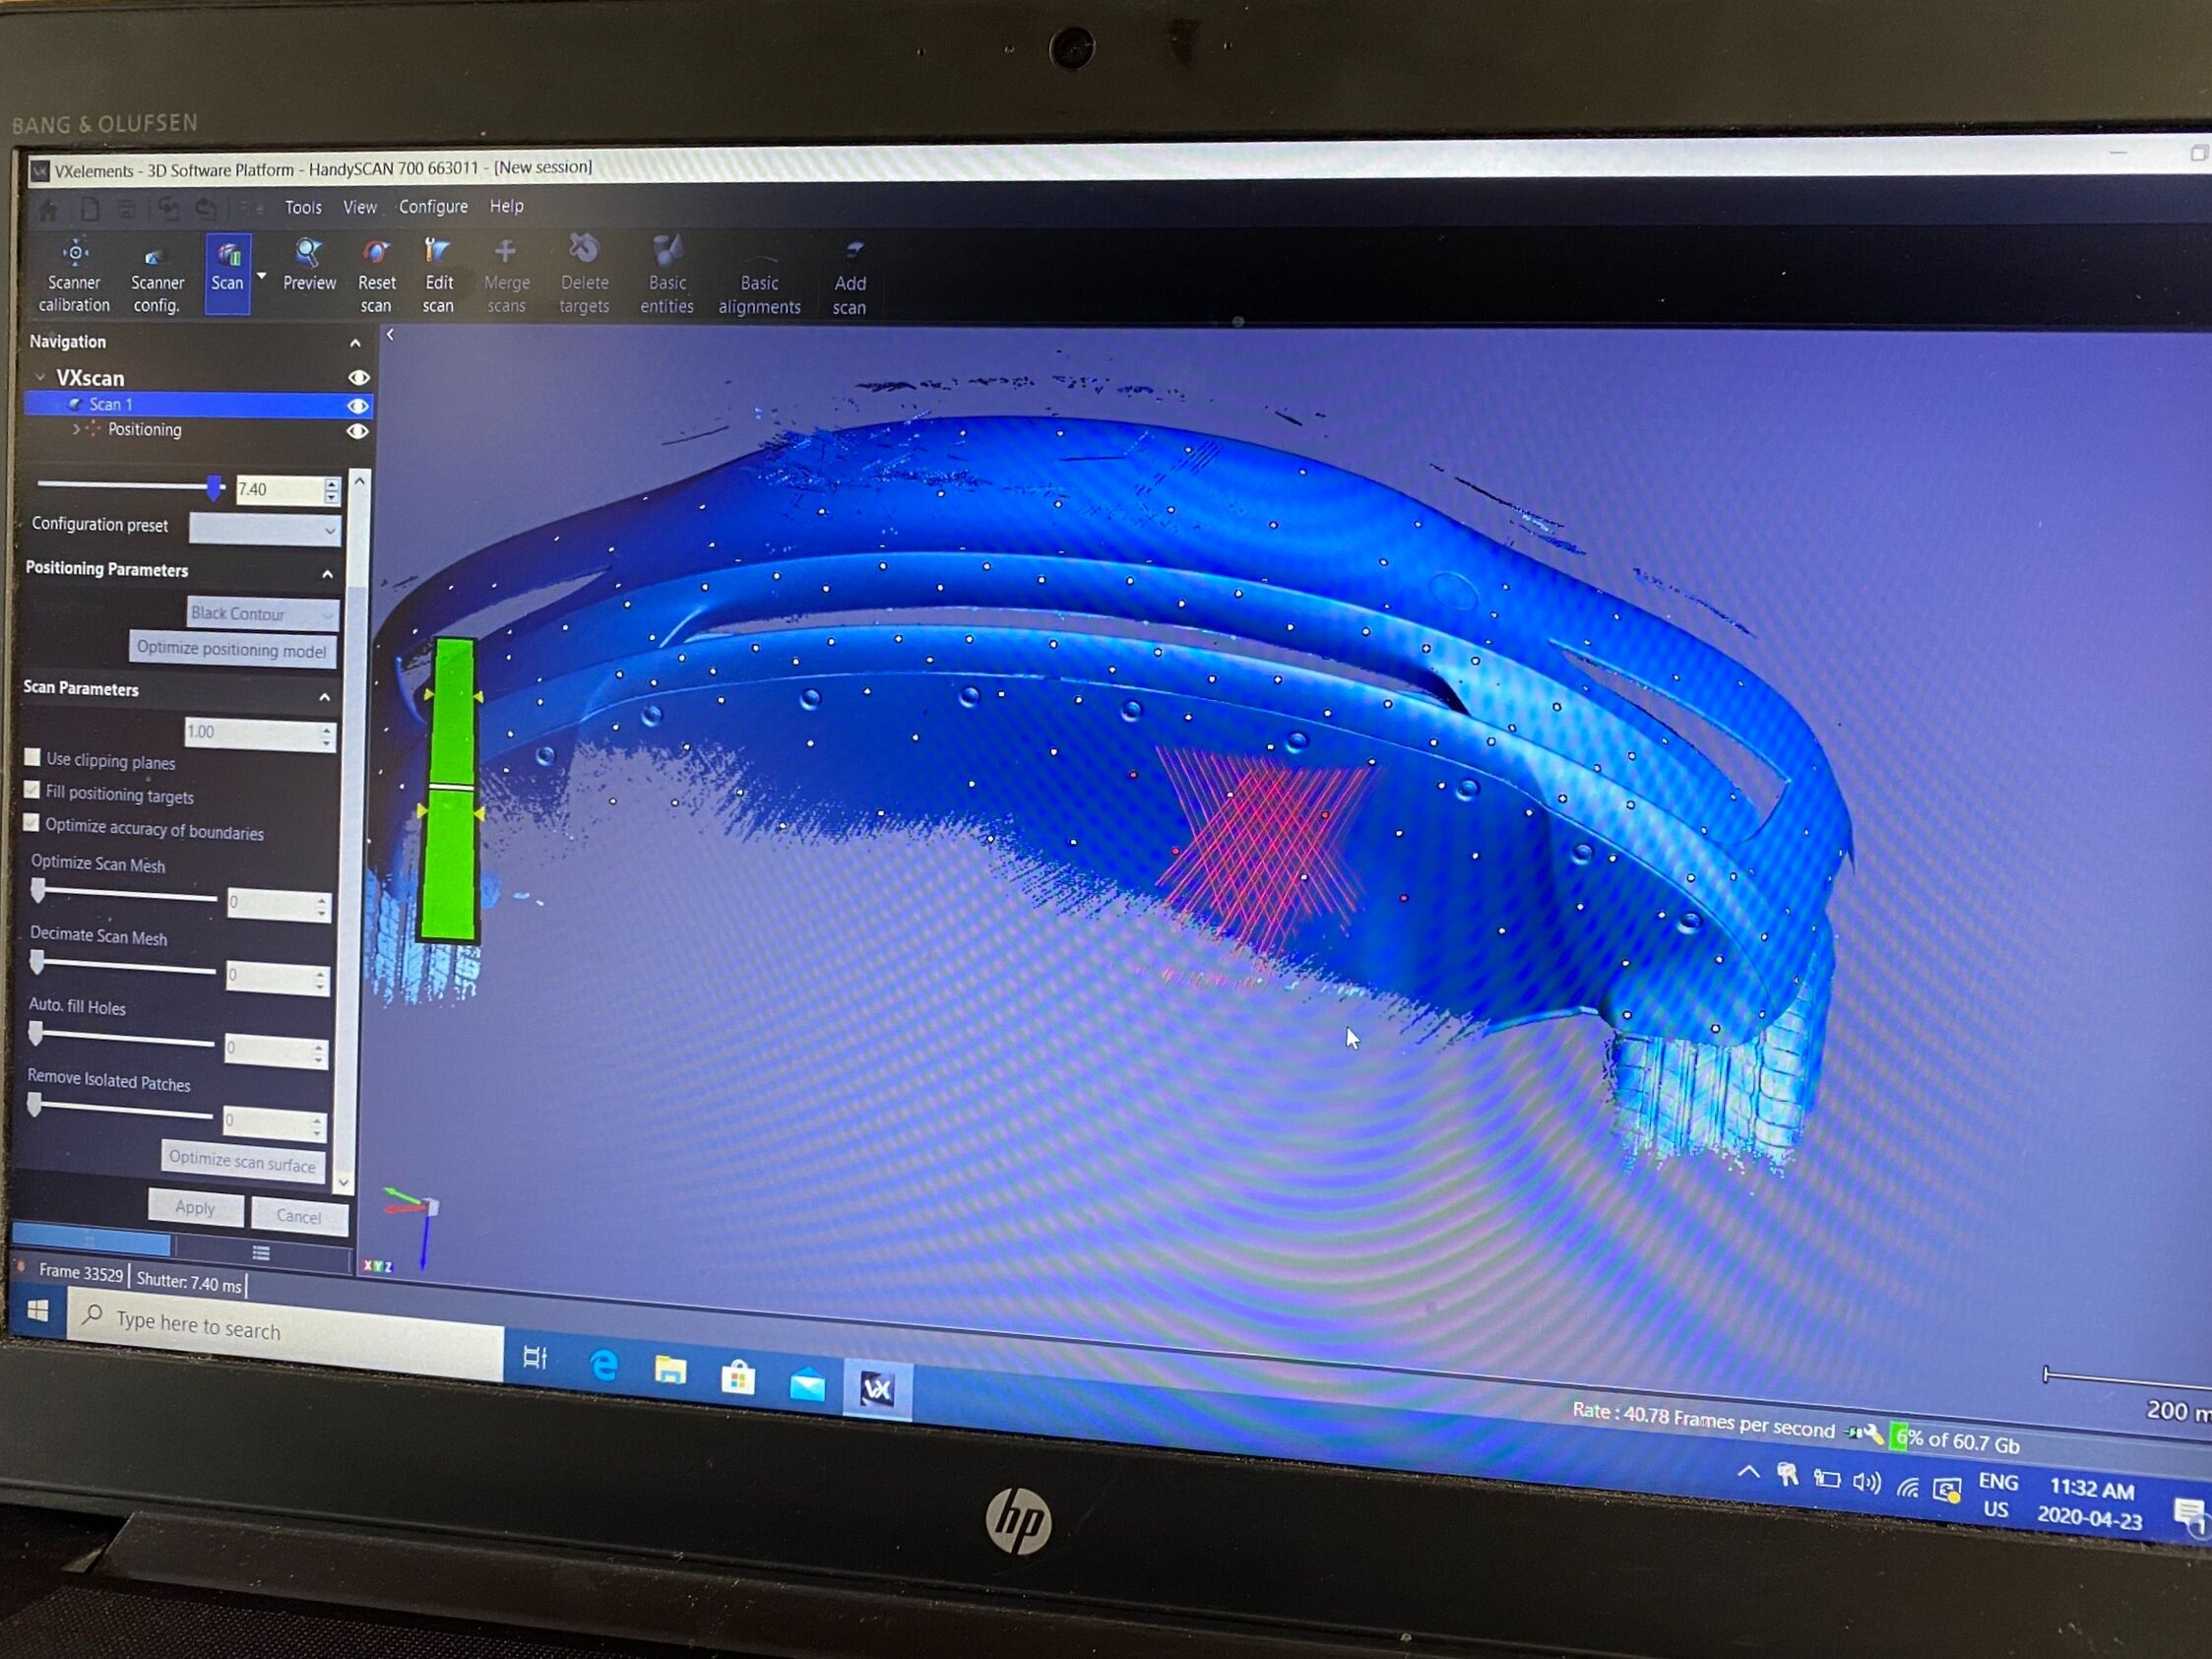Screen dimensions: 2212x1659
Task: Toggle Scan 1 visibility eye
Action: click(357, 405)
